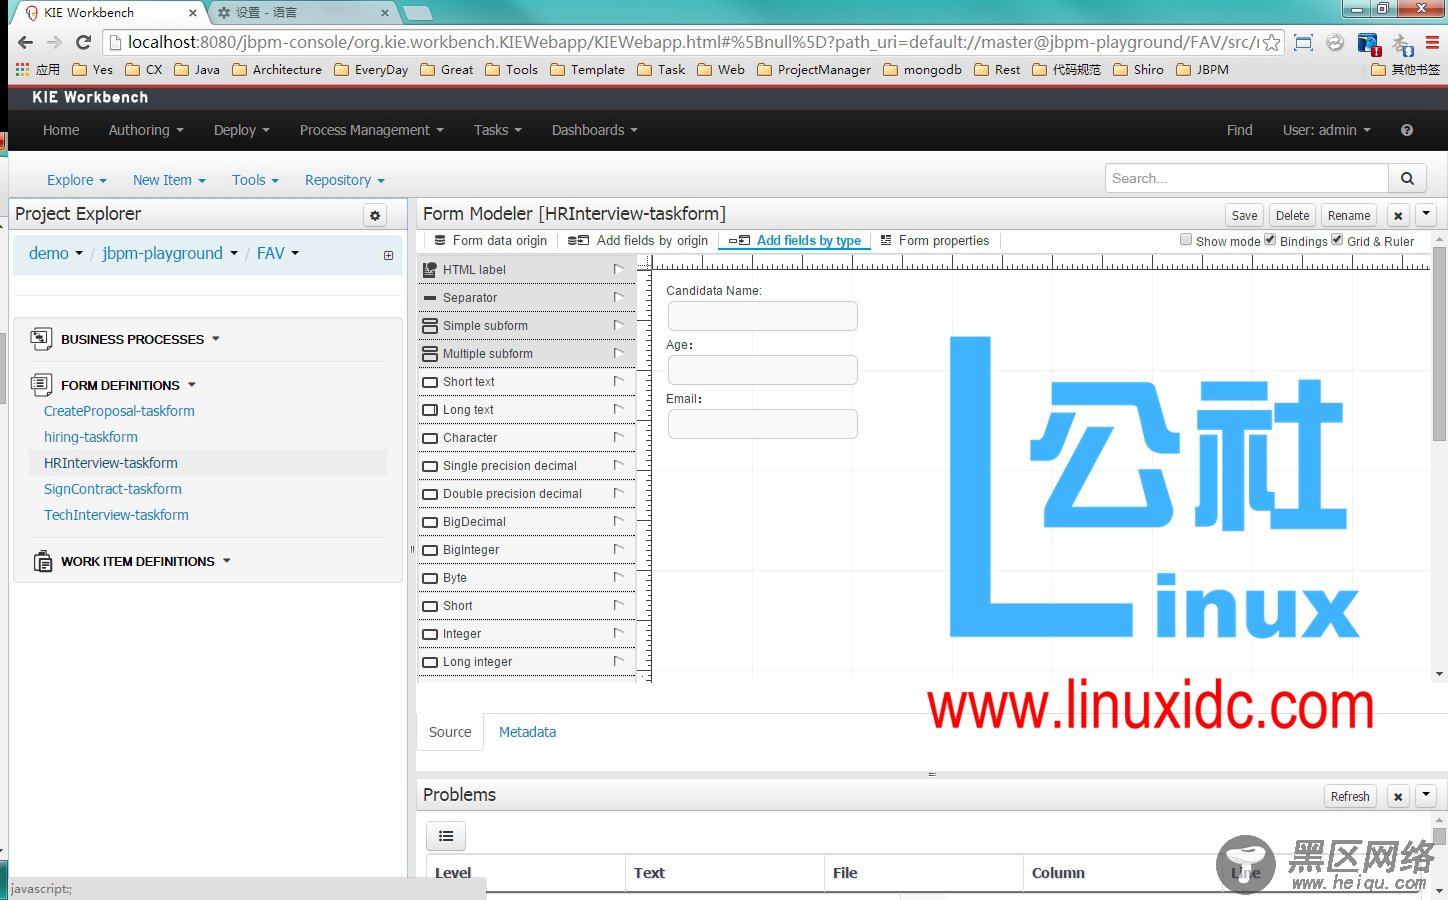Open the help question mark icon

(x=1407, y=130)
